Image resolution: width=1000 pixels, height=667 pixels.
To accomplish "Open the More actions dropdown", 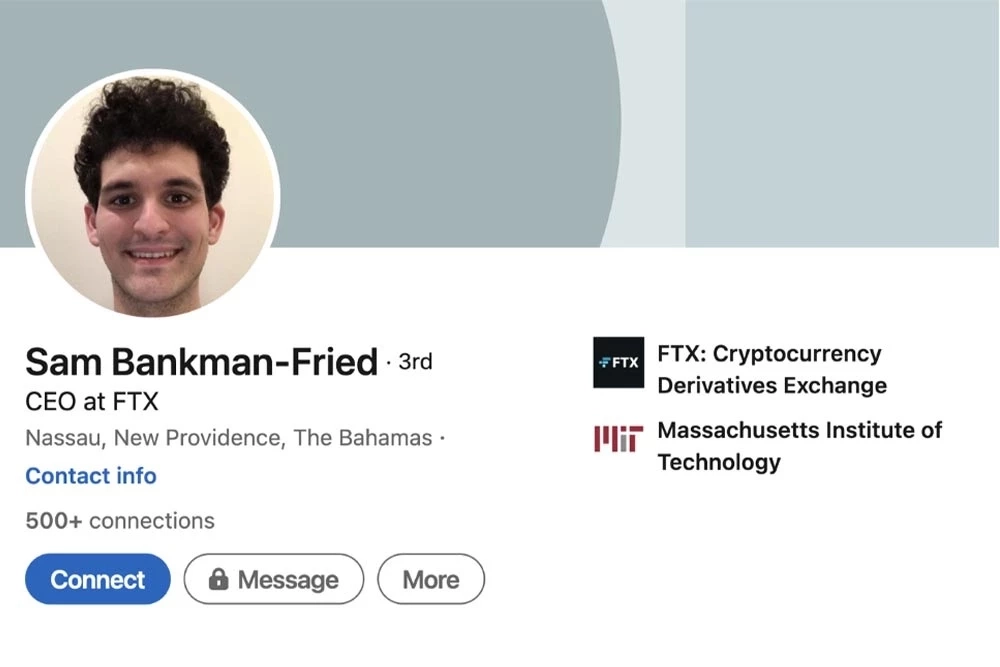I will (x=430, y=580).
